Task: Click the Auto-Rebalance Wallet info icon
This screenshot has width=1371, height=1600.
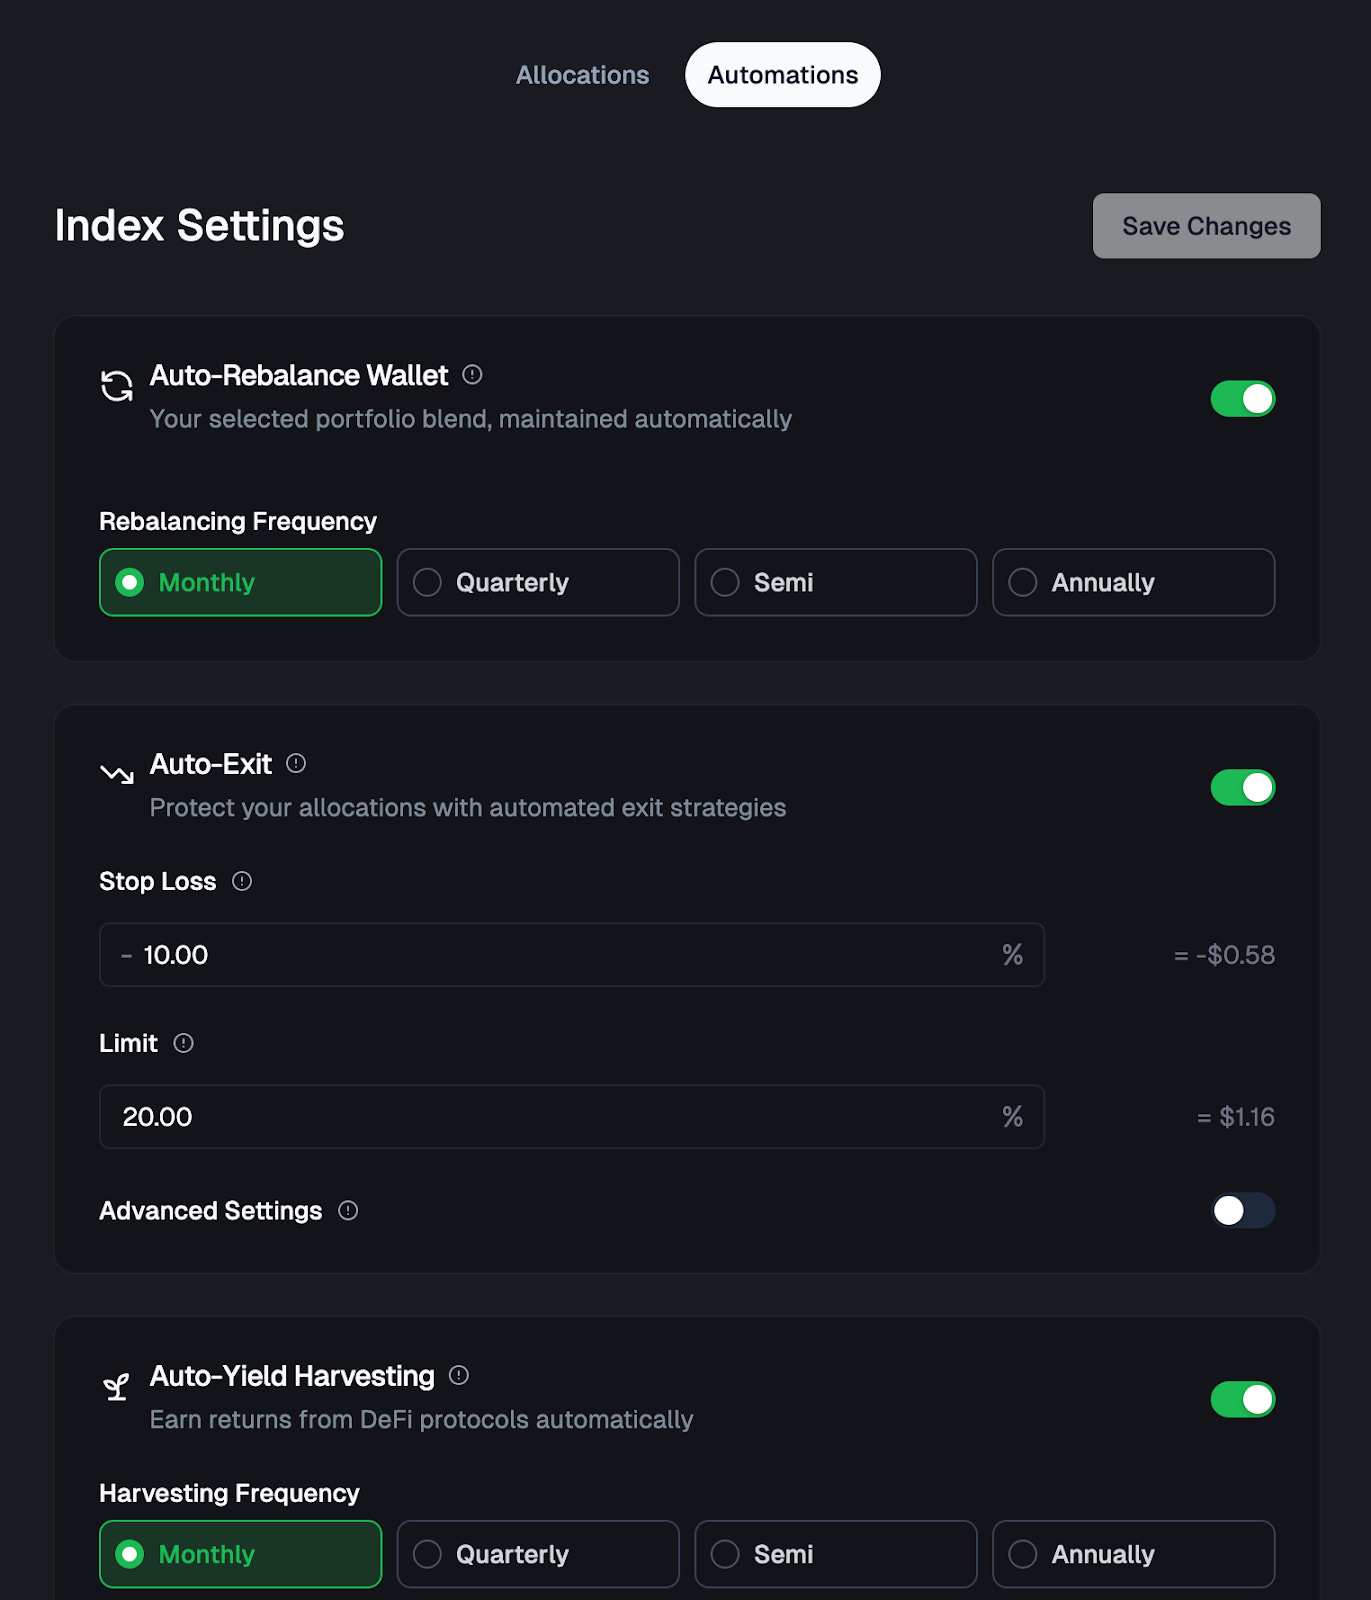Action: pos(472,375)
